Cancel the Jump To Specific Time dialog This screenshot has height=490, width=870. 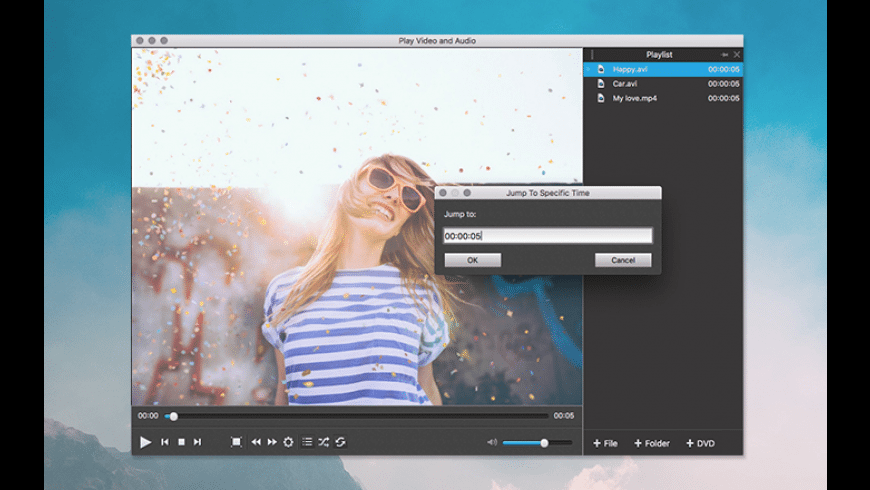coord(623,260)
